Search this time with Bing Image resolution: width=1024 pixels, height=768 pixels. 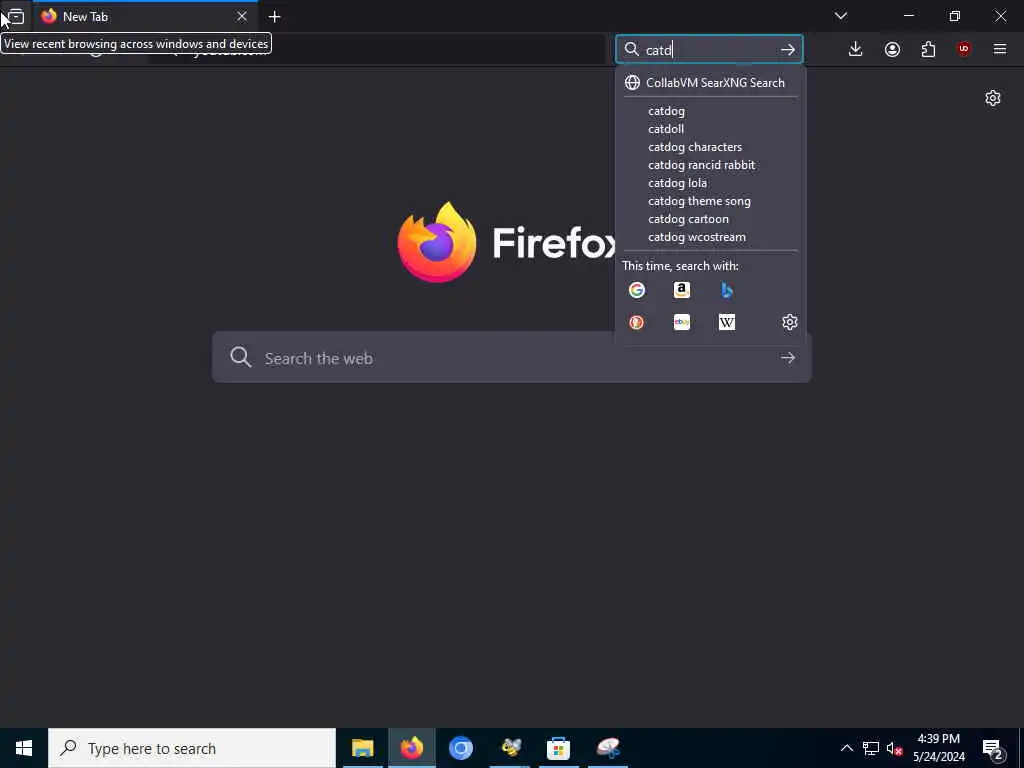(727, 290)
